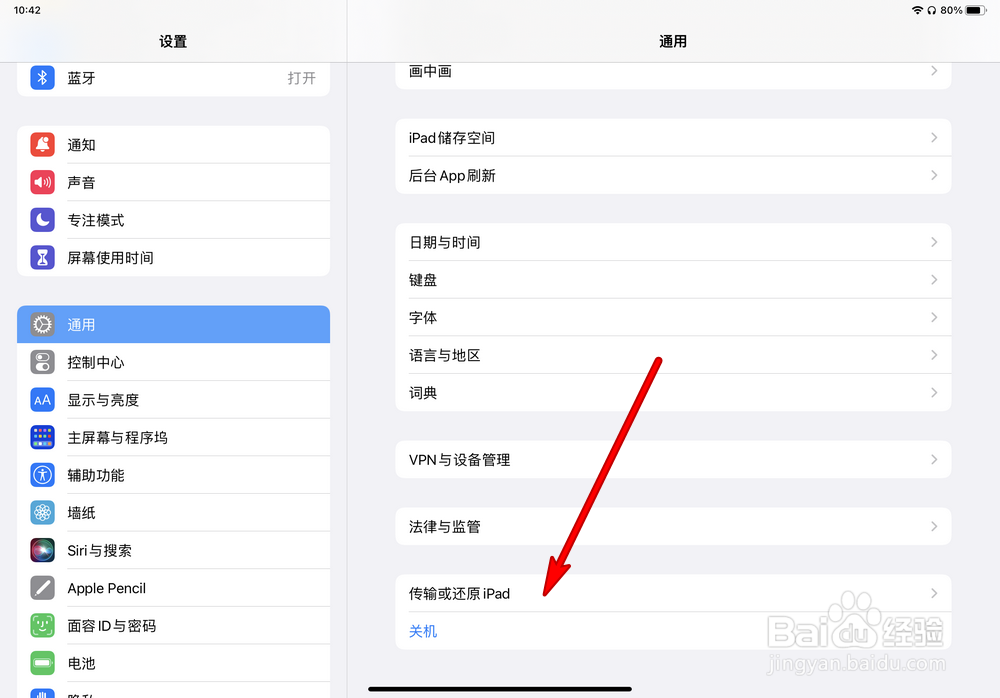1000x698 pixels.
Task: Expand 后台App刷新 row chevron
Action: (934, 175)
